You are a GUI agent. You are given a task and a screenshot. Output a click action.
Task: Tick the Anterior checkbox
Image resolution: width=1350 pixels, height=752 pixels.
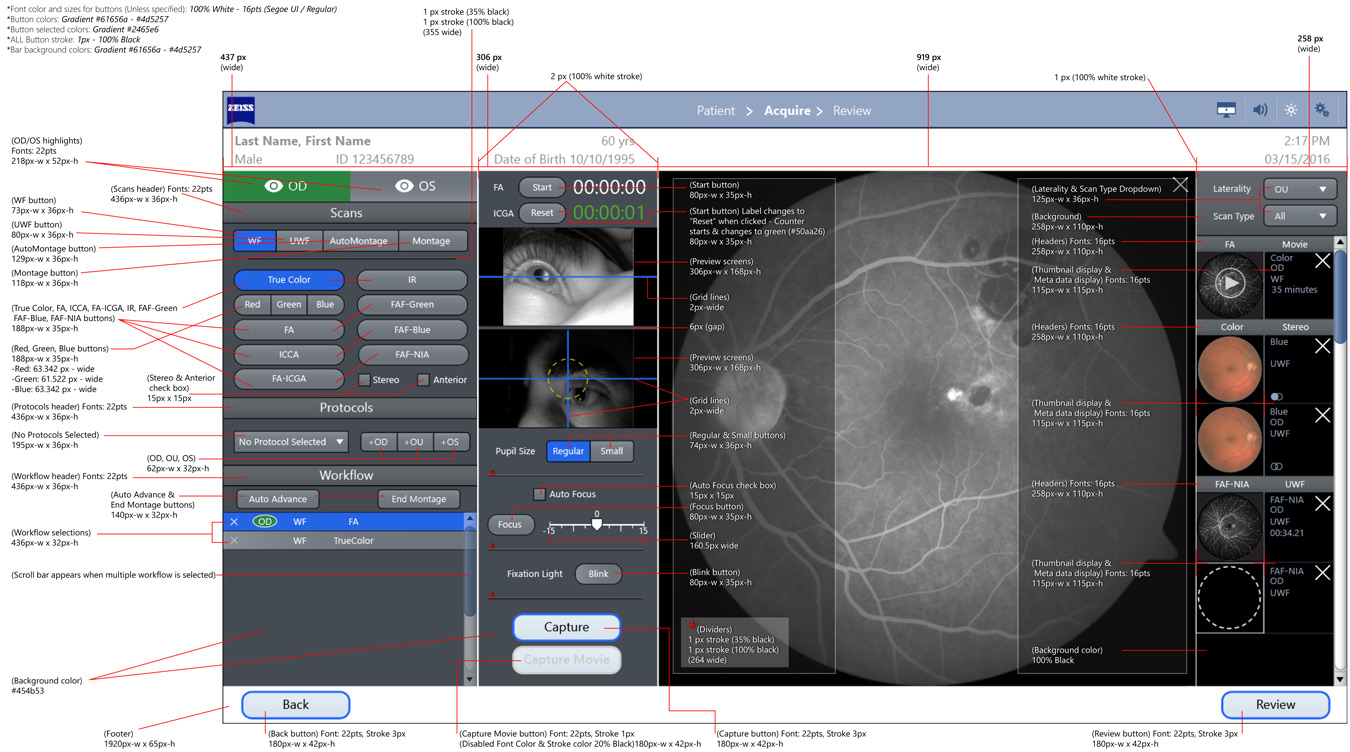(423, 380)
